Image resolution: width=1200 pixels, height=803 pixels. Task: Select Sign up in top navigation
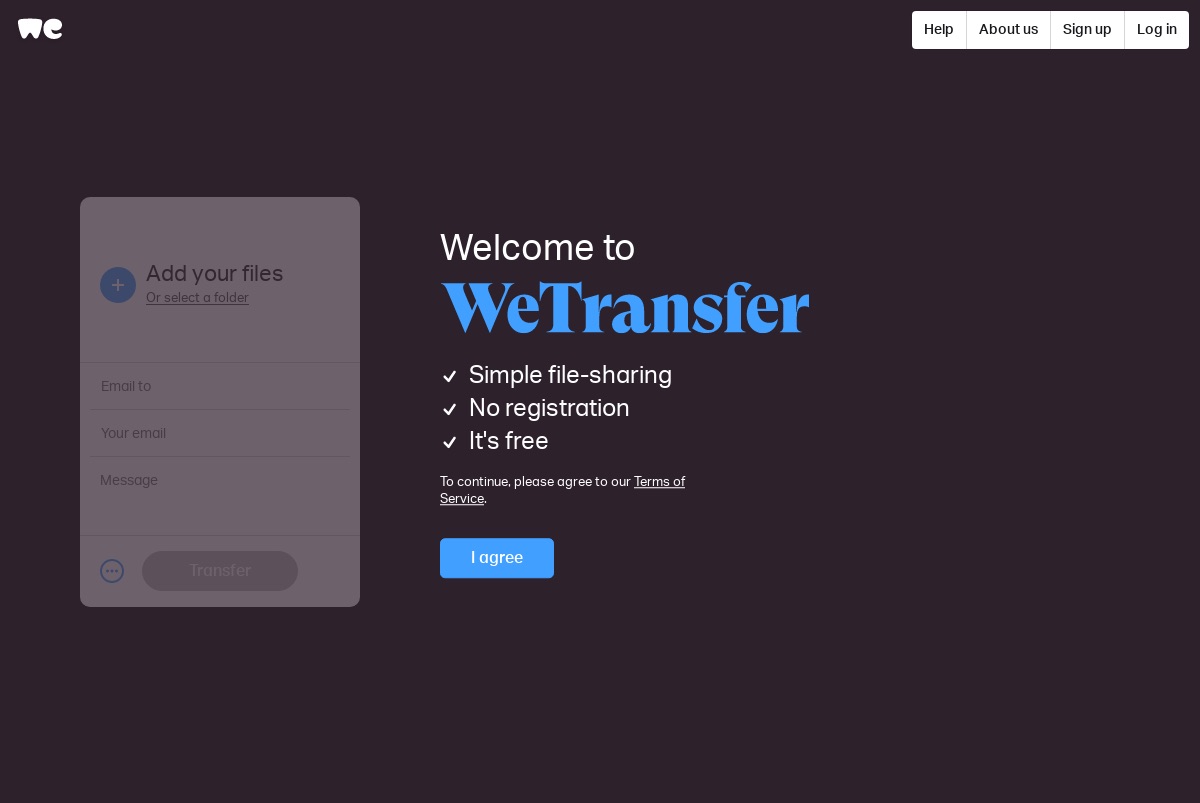tap(1087, 30)
